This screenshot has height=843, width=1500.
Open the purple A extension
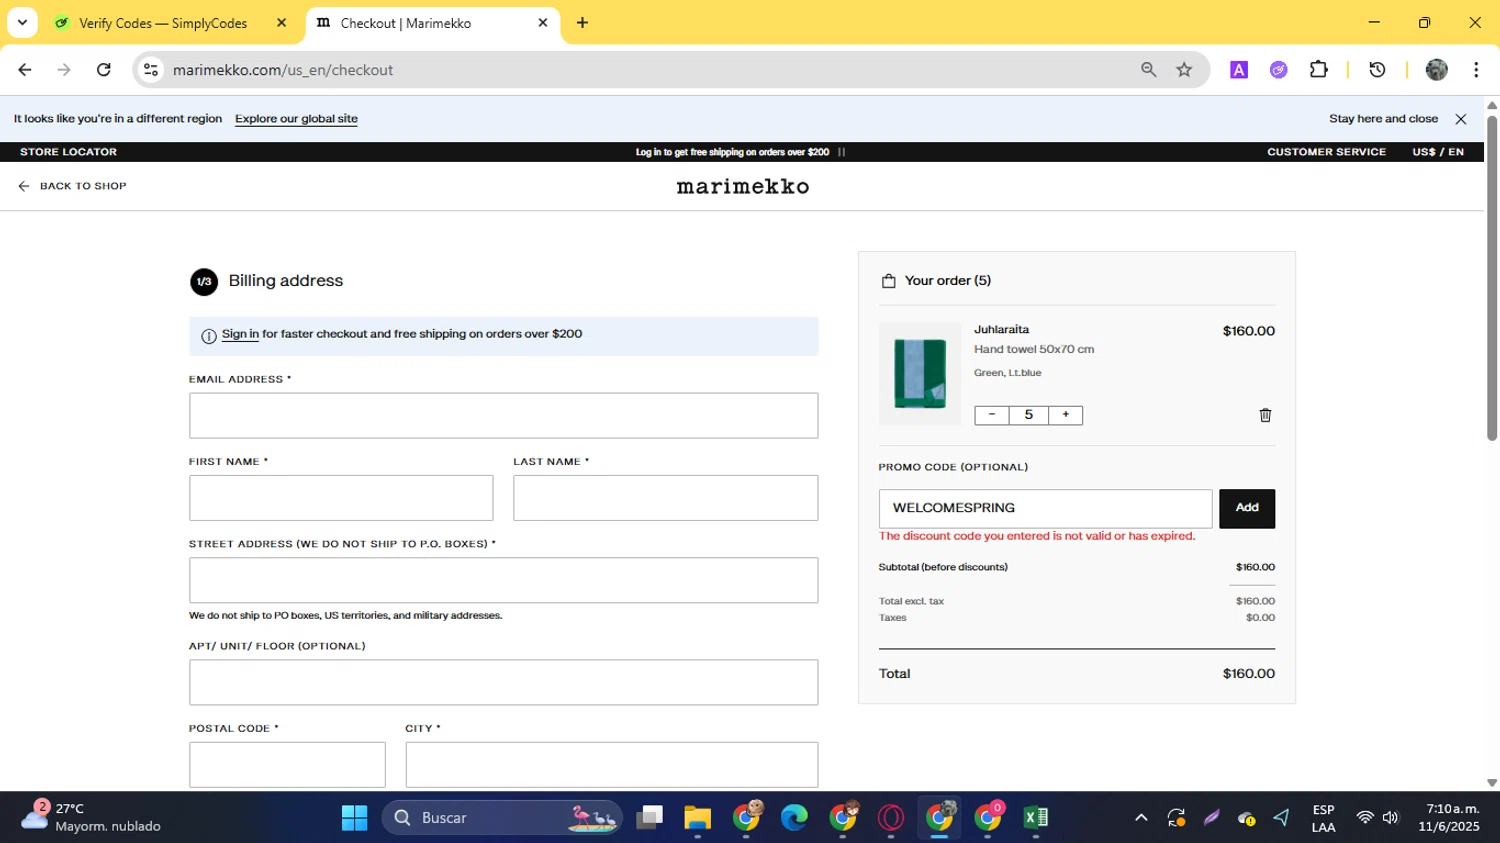pyautogui.click(x=1239, y=70)
